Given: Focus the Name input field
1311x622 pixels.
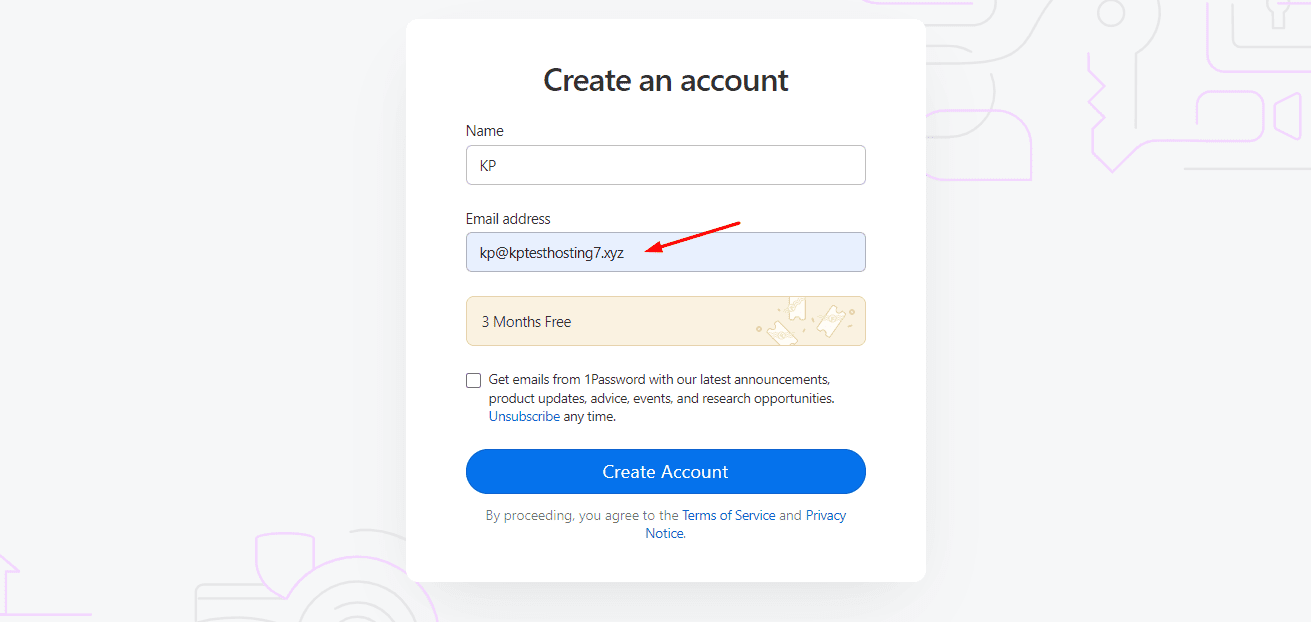Looking at the screenshot, I should tap(665, 165).
